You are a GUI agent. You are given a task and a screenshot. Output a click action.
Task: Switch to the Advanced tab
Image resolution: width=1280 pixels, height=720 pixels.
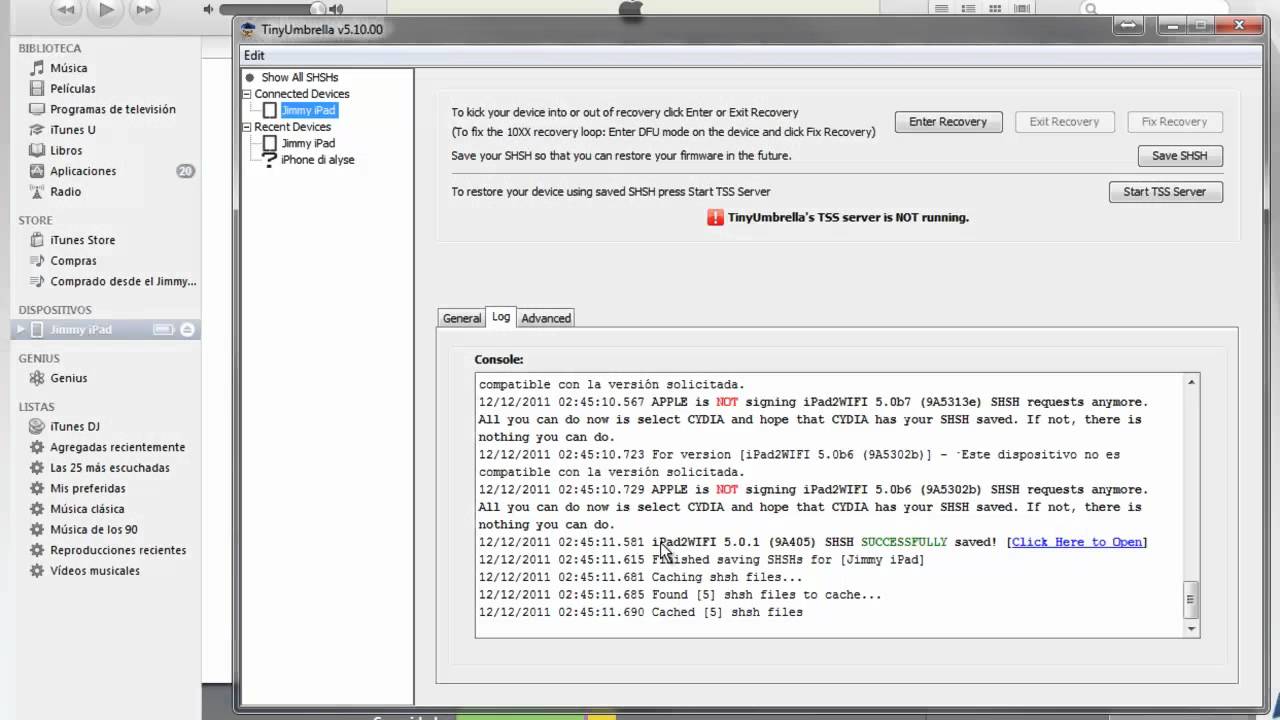point(546,318)
